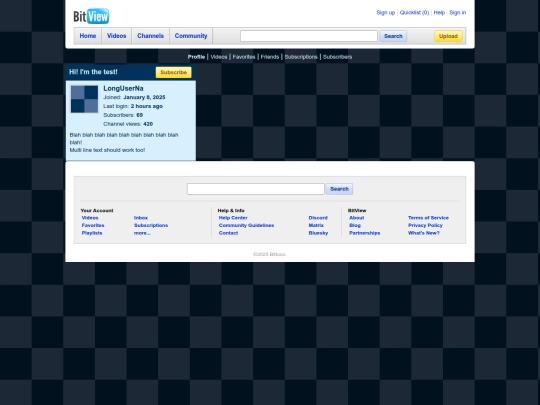Go to the Home tab
This screenshot has height=405, width=540.
point(88,36)
